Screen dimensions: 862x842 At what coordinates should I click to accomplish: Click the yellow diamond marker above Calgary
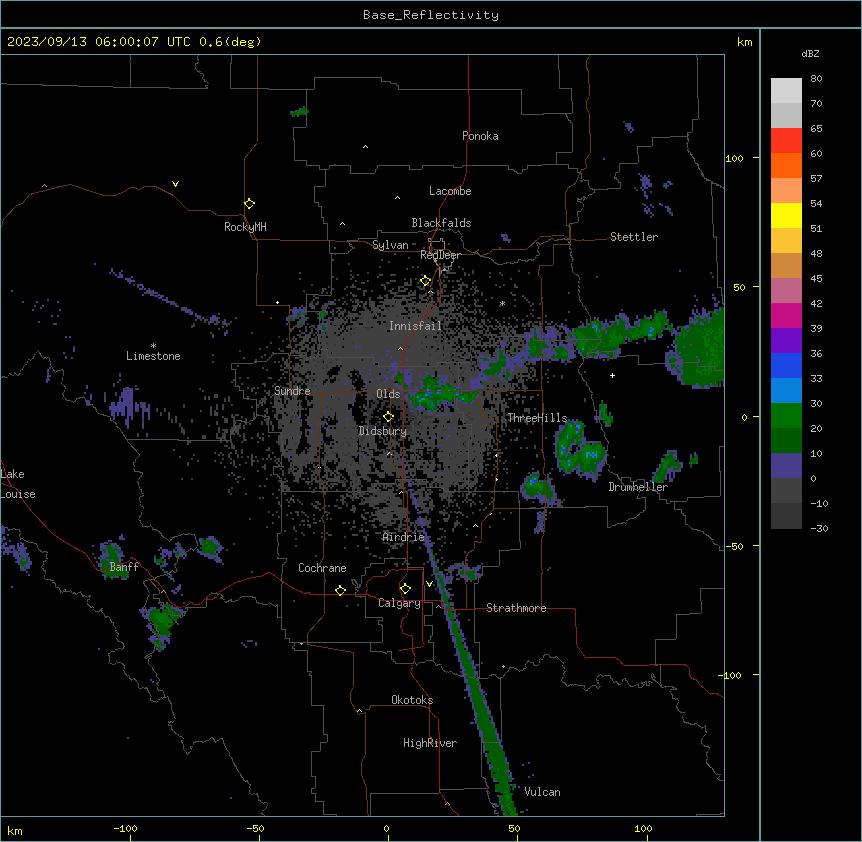tap(405, 589)
